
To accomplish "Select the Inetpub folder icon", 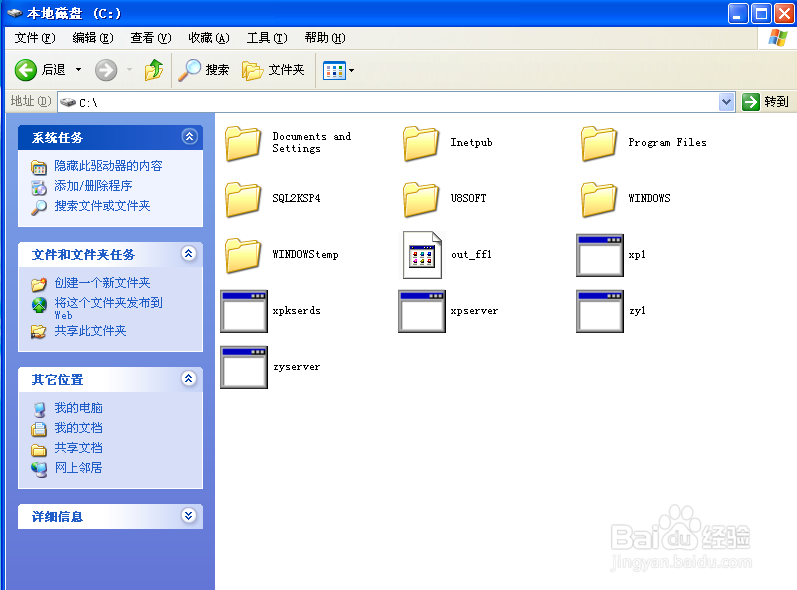I will click(x=421, y=143).
